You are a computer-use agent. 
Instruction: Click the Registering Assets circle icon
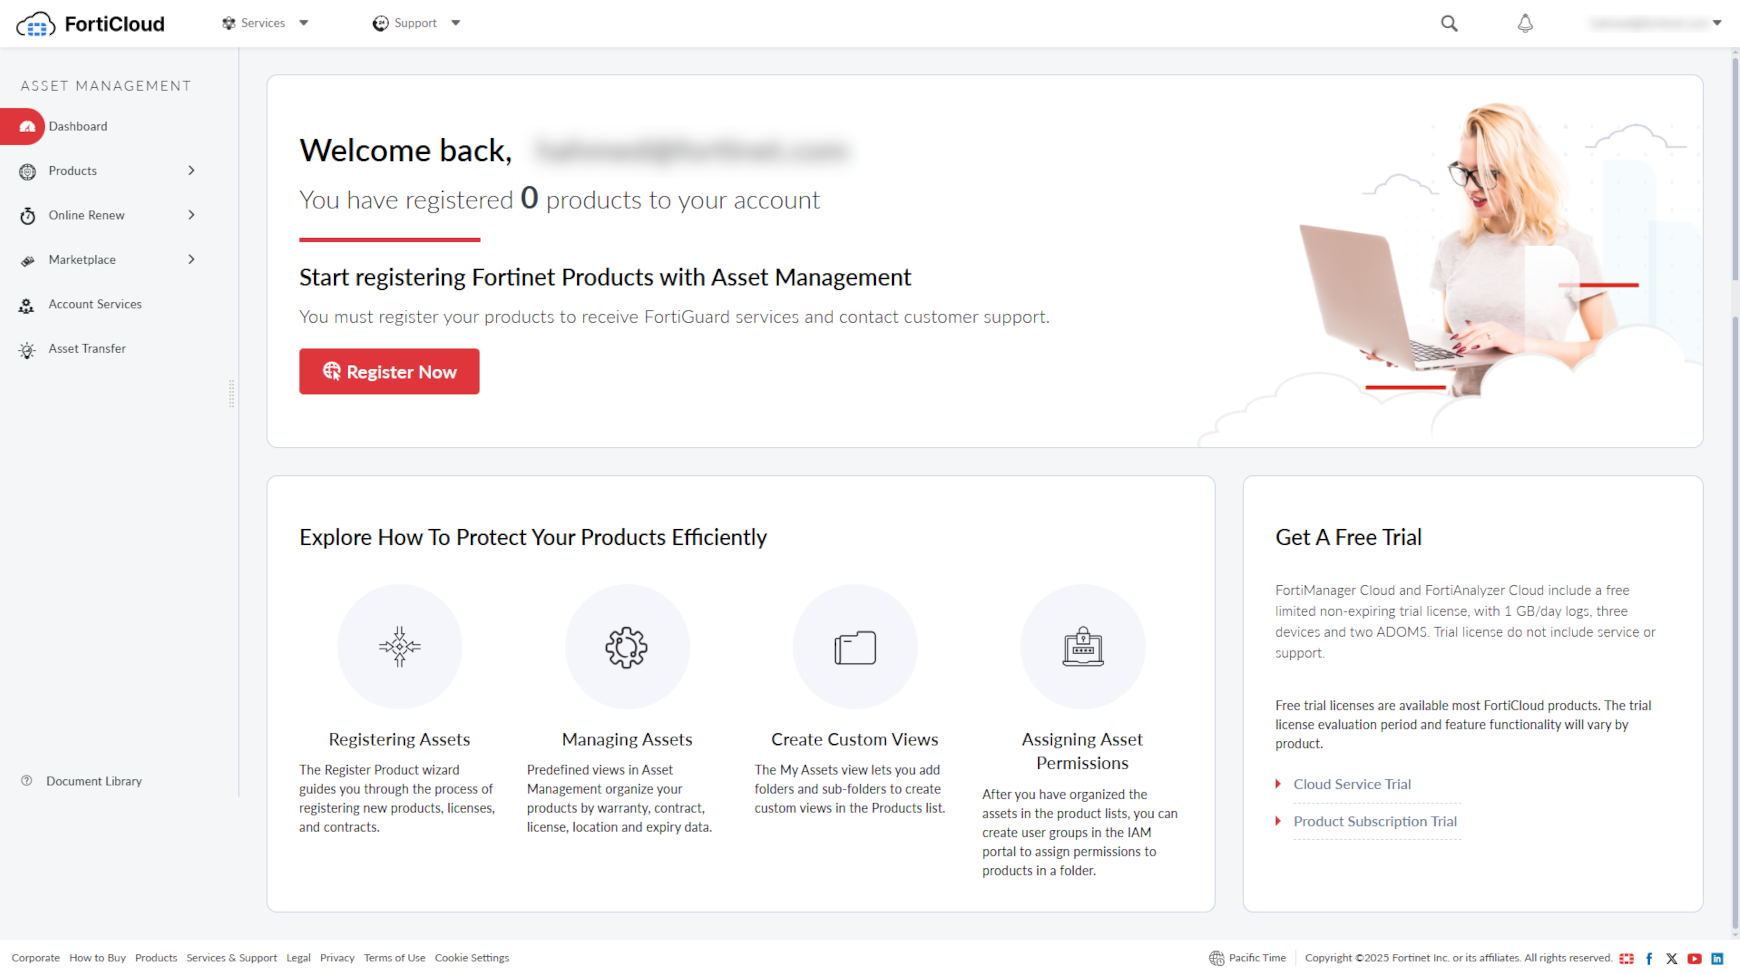click(x=399, y=647)
